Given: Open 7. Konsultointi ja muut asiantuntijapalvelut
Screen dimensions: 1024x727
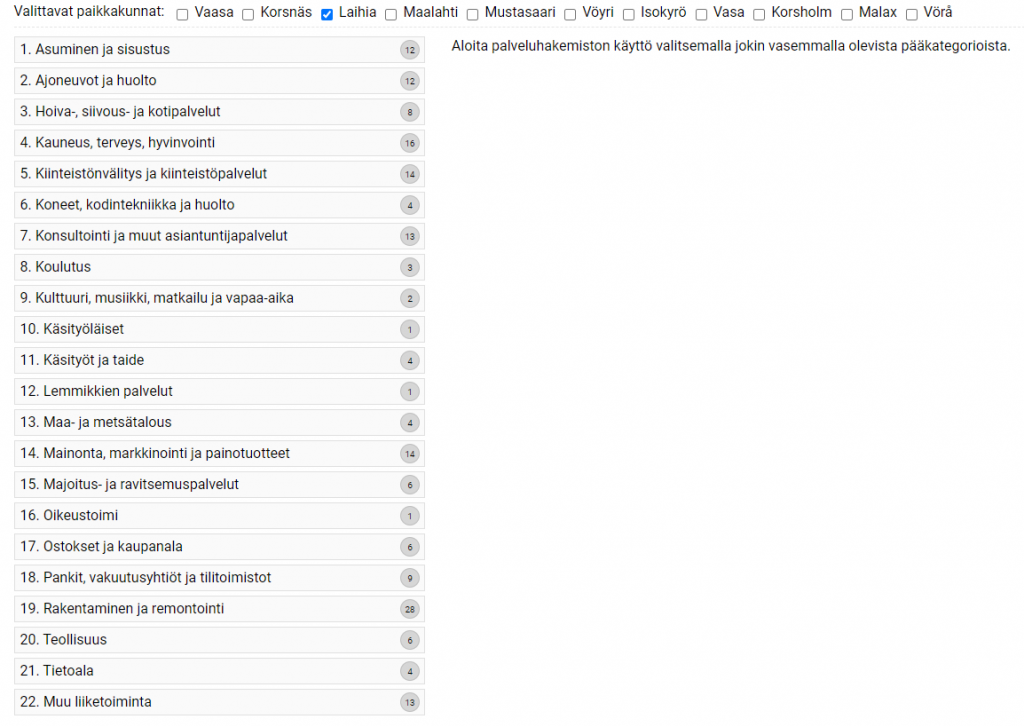Looking at the screenshot, I should [219, 236].
